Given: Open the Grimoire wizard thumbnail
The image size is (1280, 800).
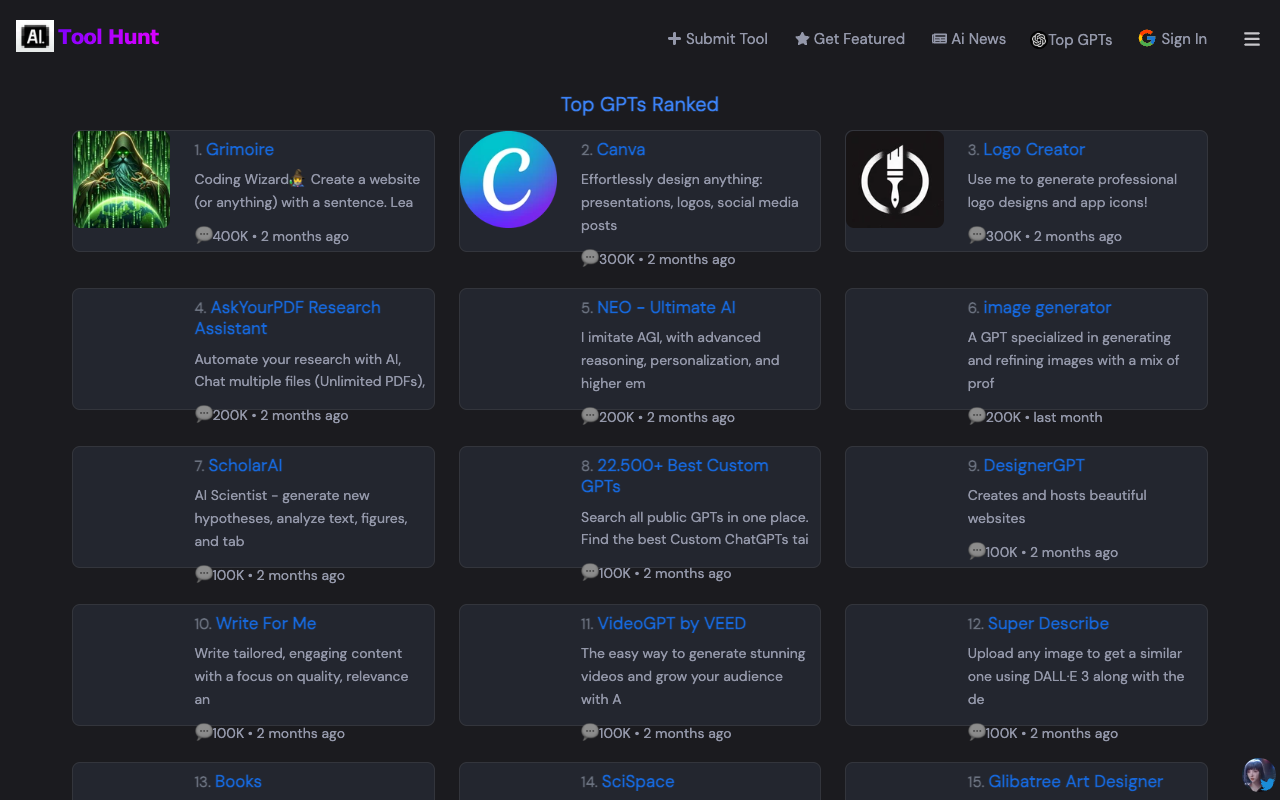Looking at the screenshot, I should tap(122, 180).
